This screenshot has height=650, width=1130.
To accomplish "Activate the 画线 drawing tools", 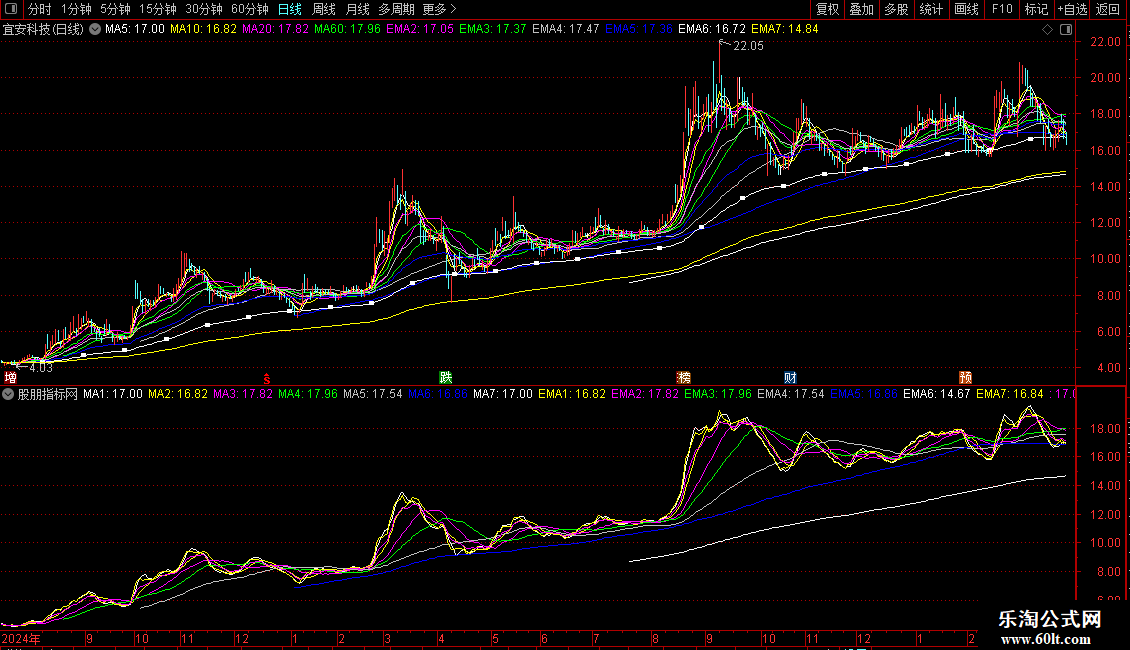I will click(966, 9).
